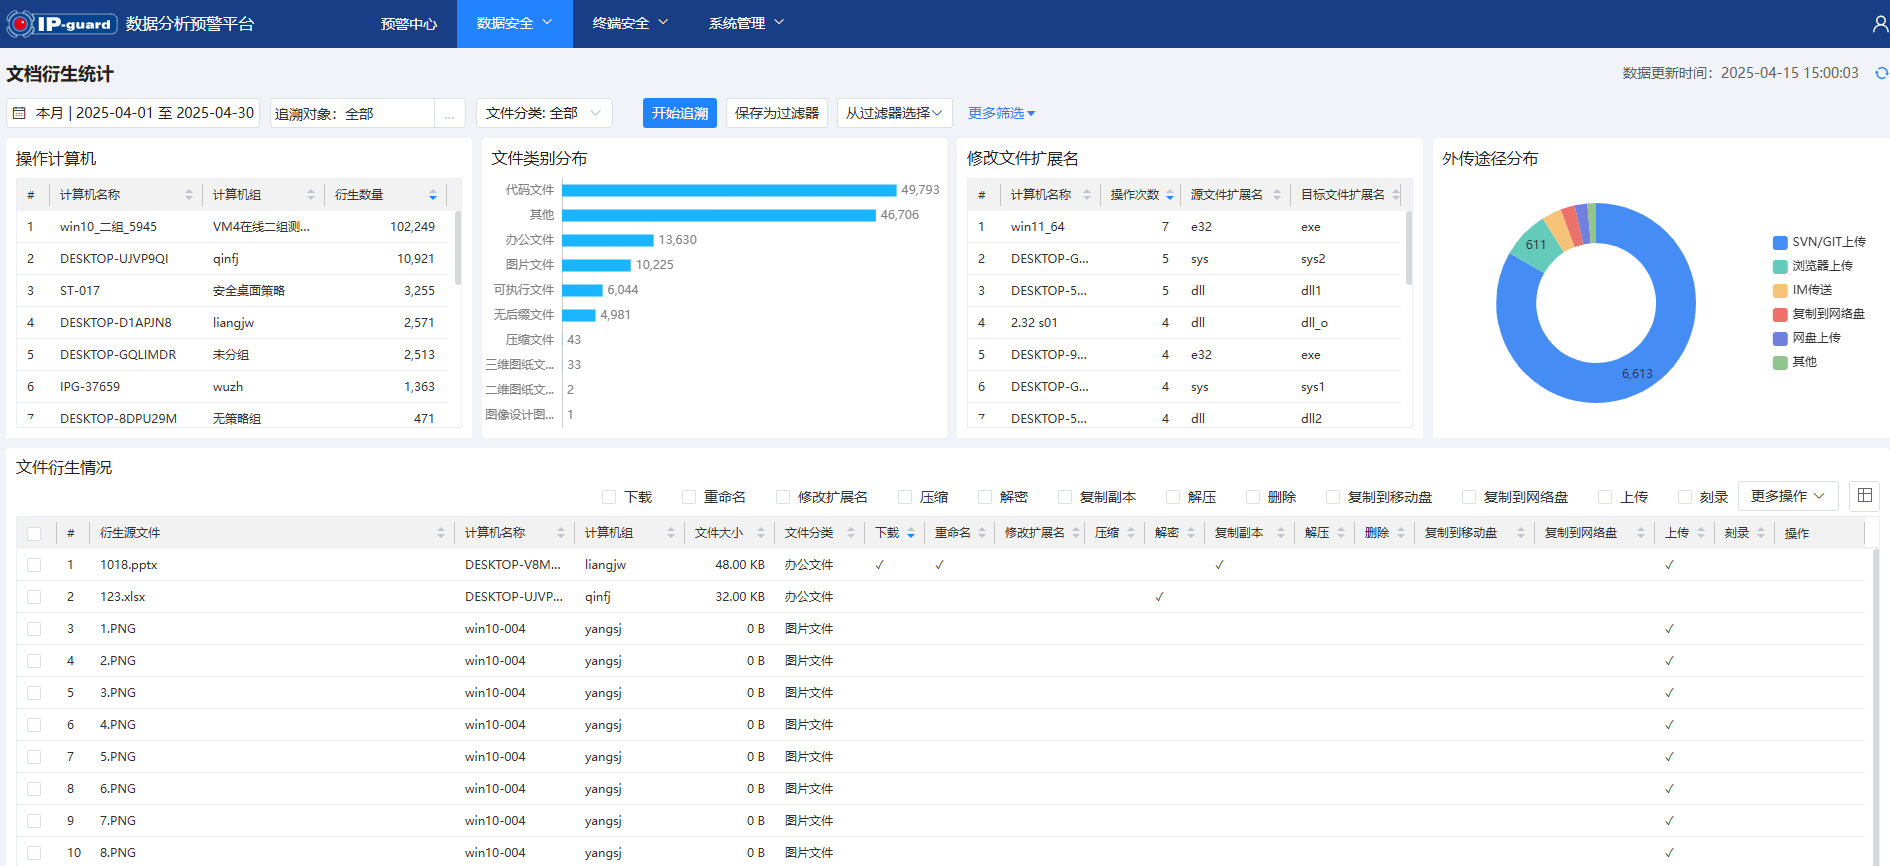The image size is (1890, 866).
Task: Toggle the select-all checkbox in table header
Action: 34,533
